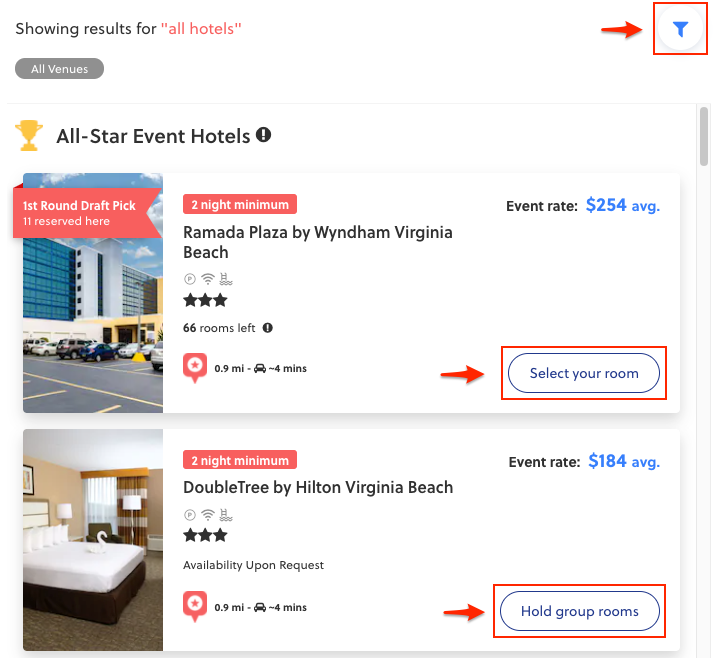Click the Ramada Plaza Wi-Fi amenity icon

pyautogui.click(x=207, y=279)
